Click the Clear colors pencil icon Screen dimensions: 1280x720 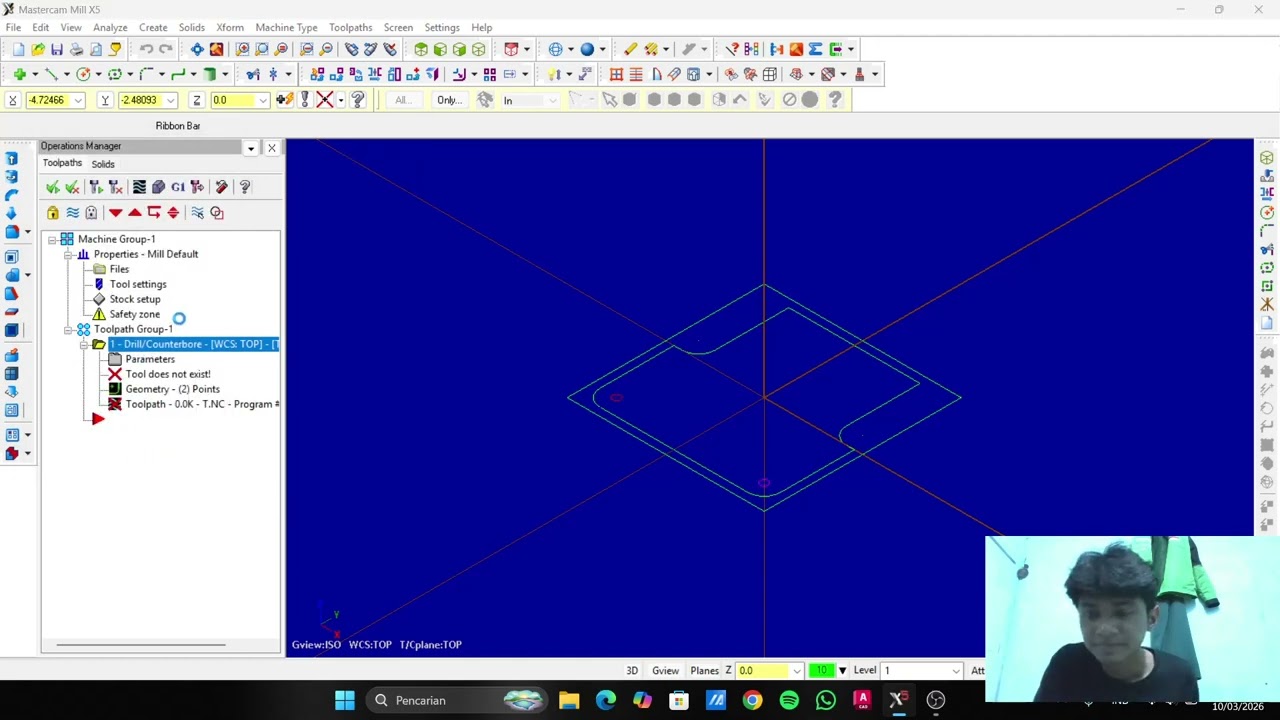point(630,49)
